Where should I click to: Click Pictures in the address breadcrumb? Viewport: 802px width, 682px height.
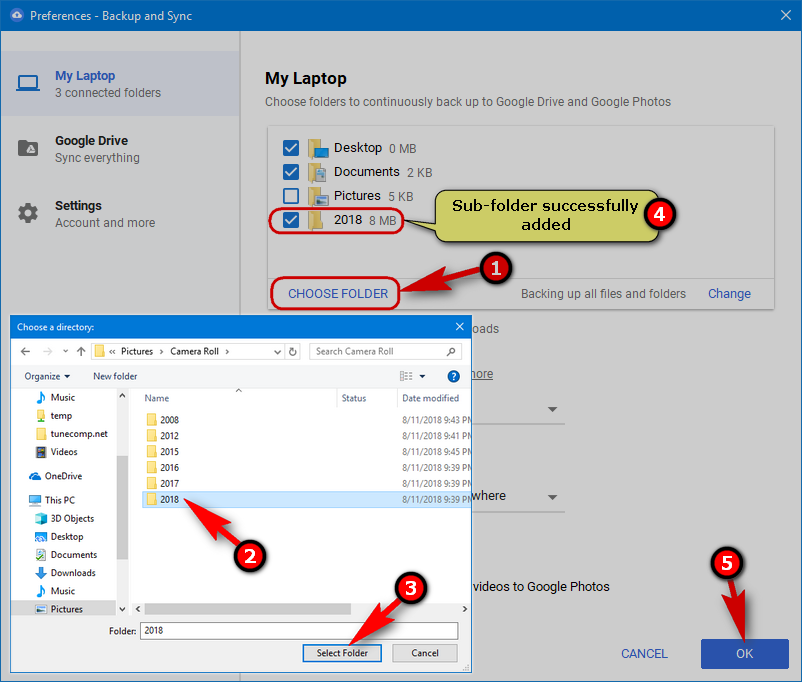137,351
